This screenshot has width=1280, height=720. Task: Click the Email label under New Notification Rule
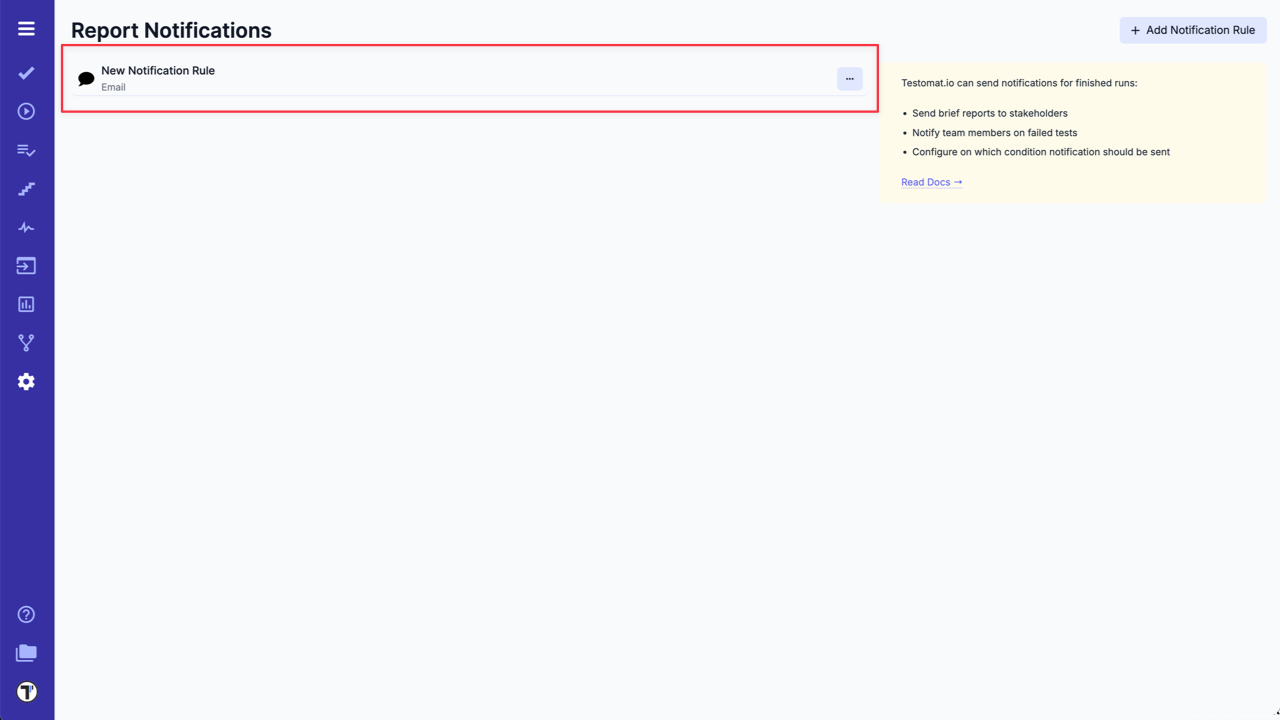(x=113, y=87)
